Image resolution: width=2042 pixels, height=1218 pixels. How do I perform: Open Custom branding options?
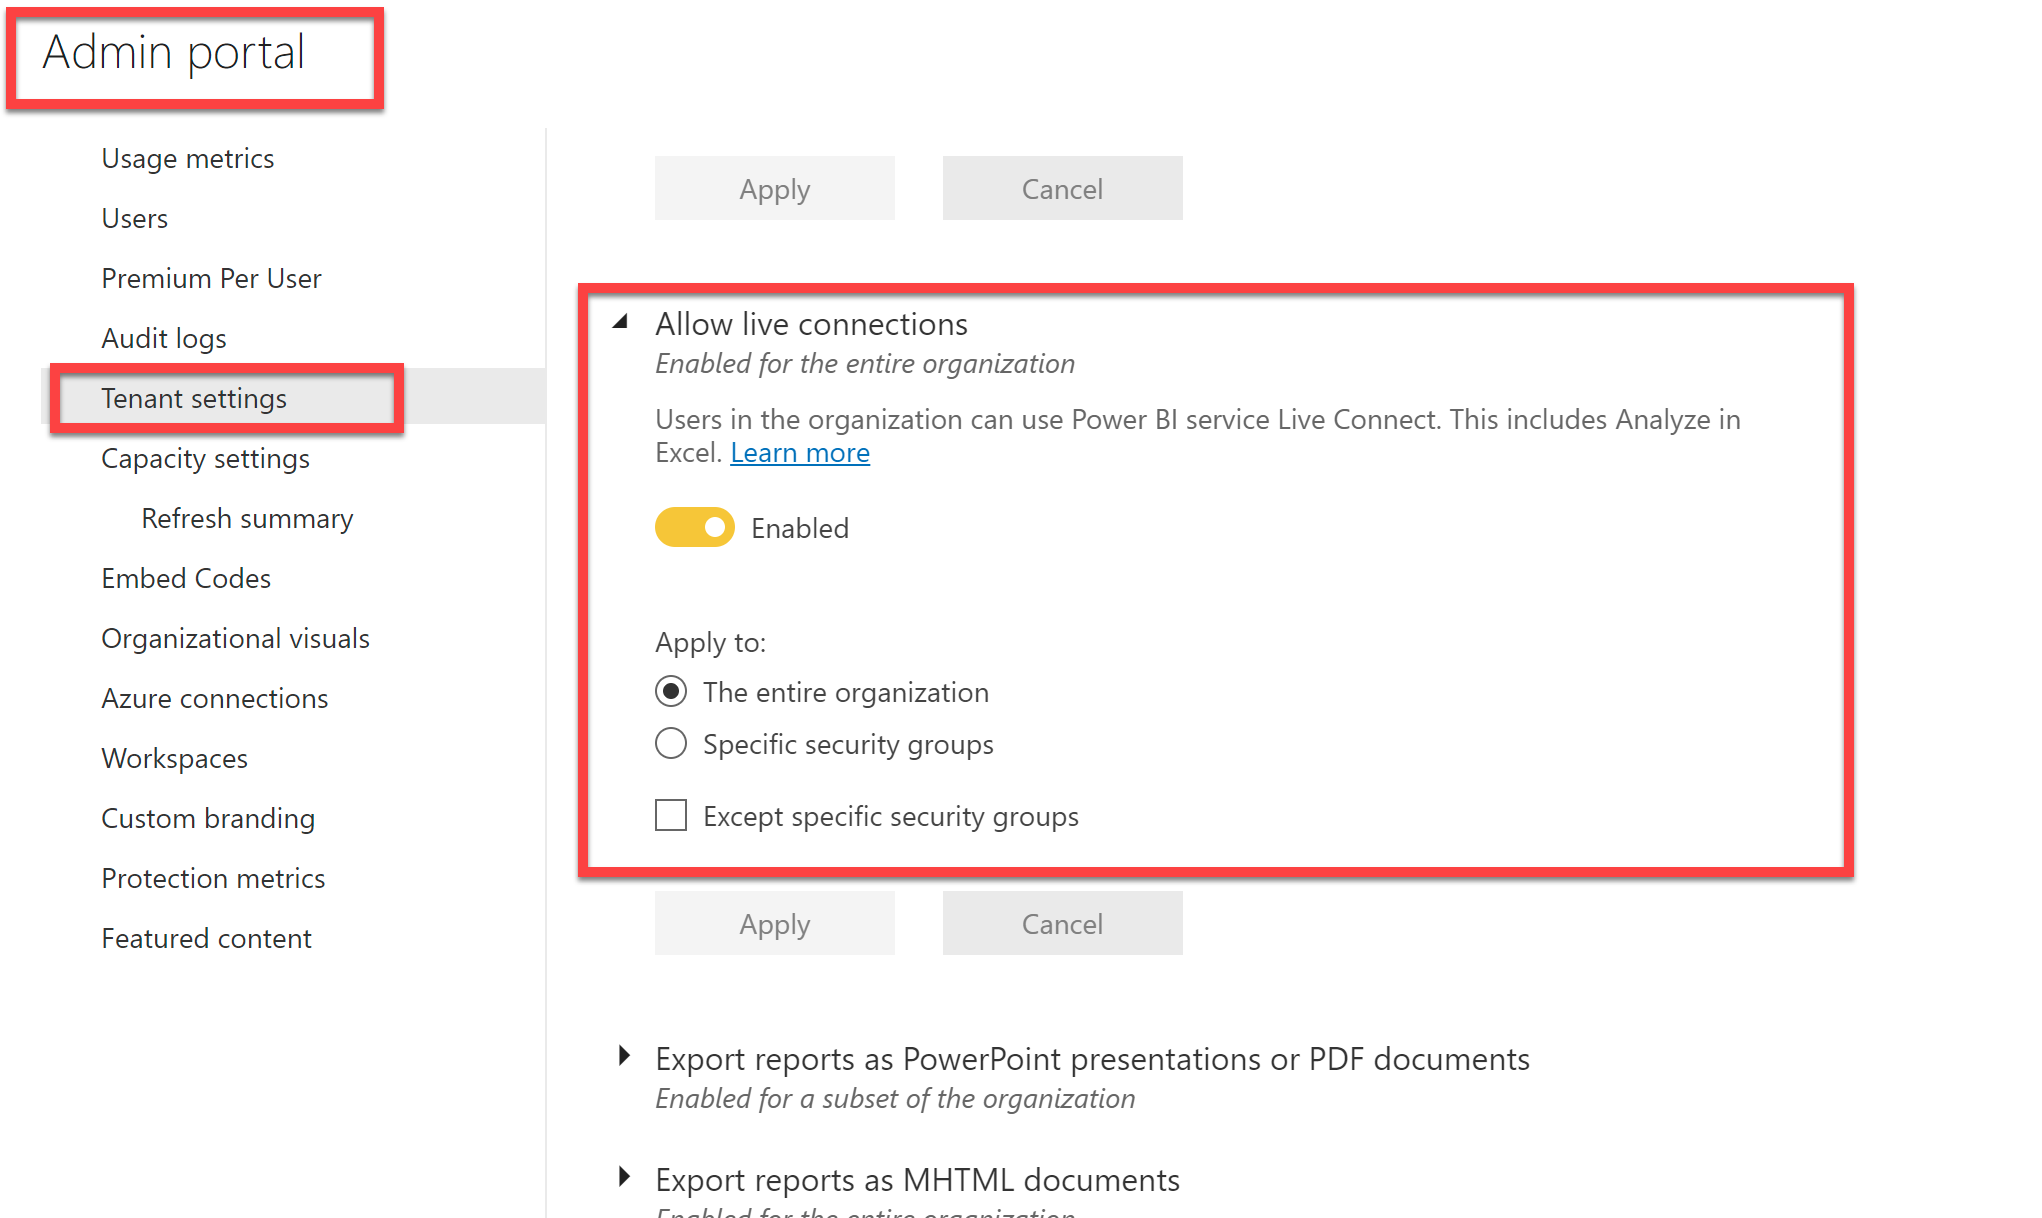[208, 818]
